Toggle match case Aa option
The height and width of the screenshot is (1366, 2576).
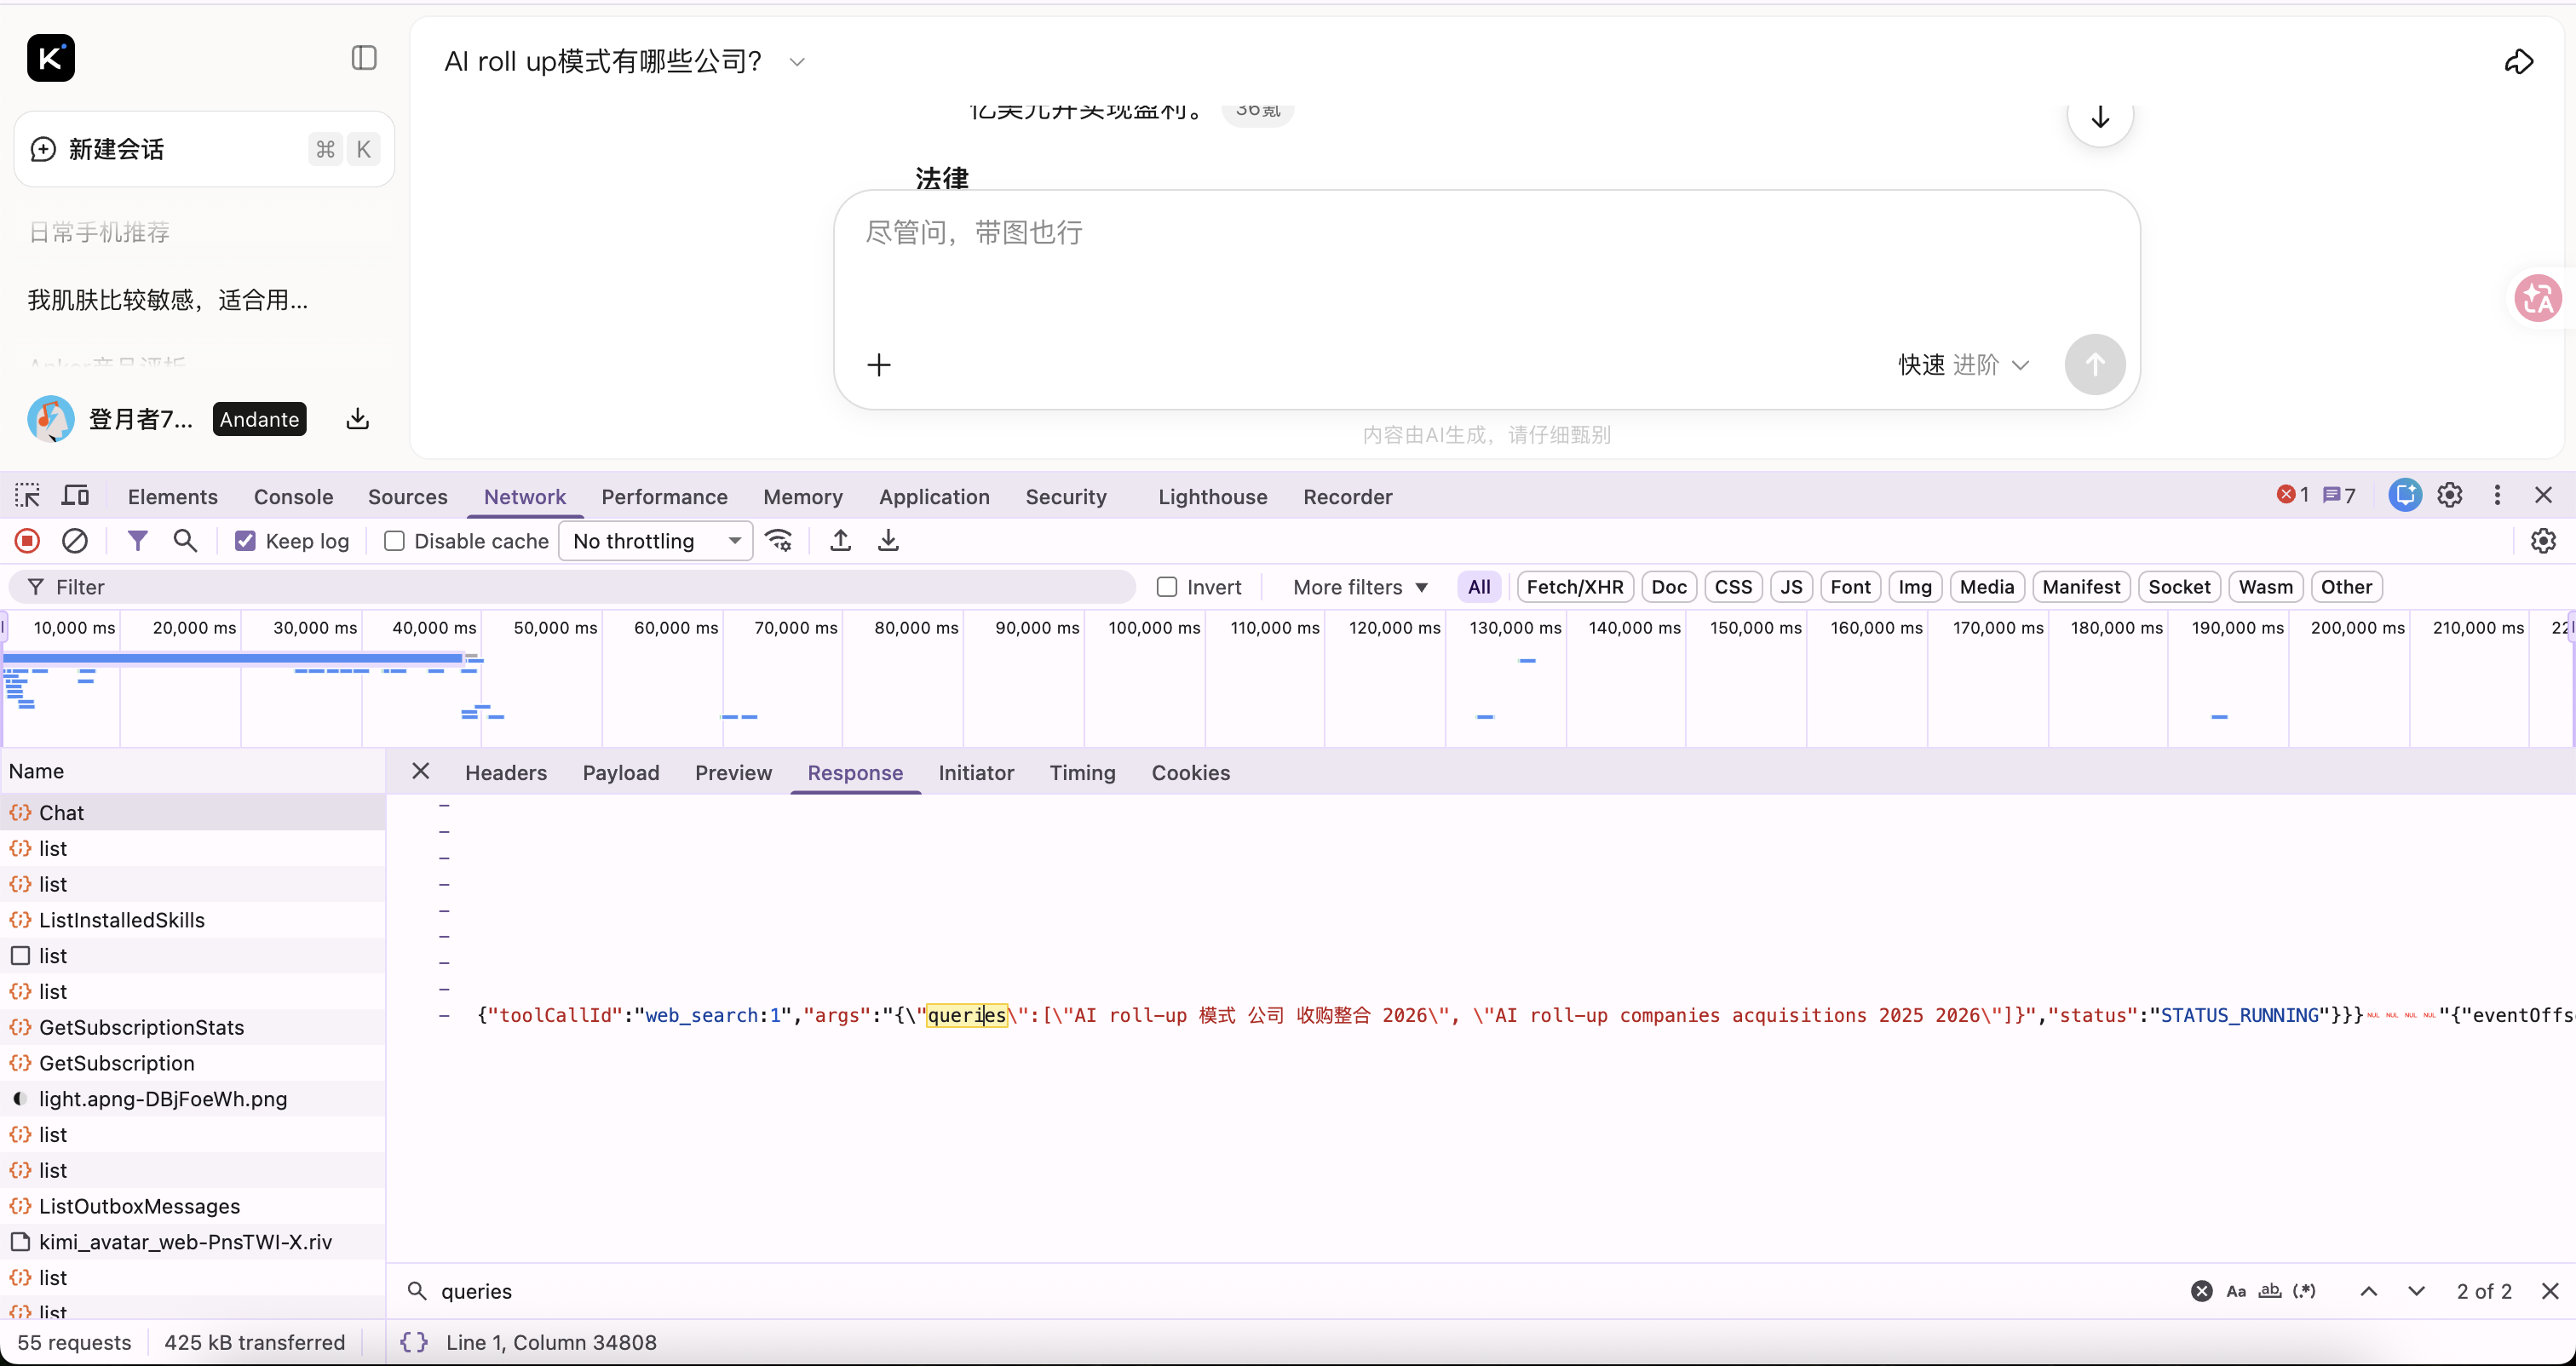[x=2236, y=1291]
